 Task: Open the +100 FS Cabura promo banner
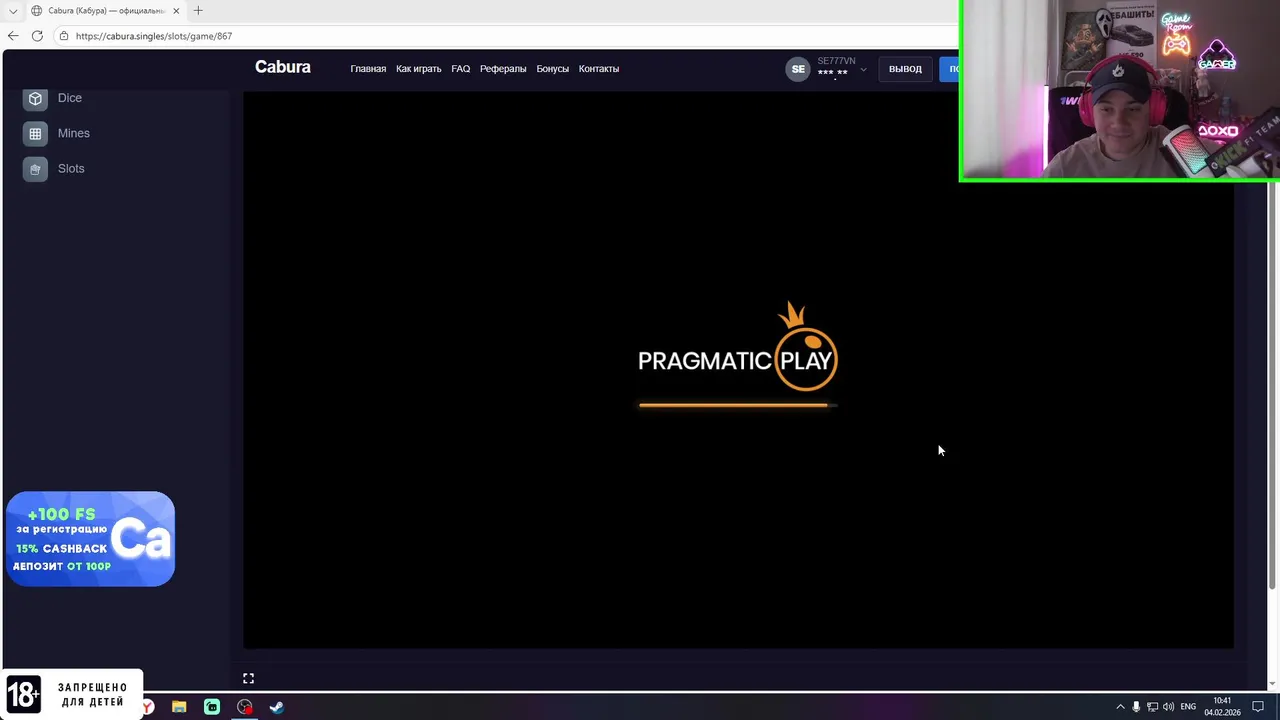pyautogui.click(x=90, y=539)
